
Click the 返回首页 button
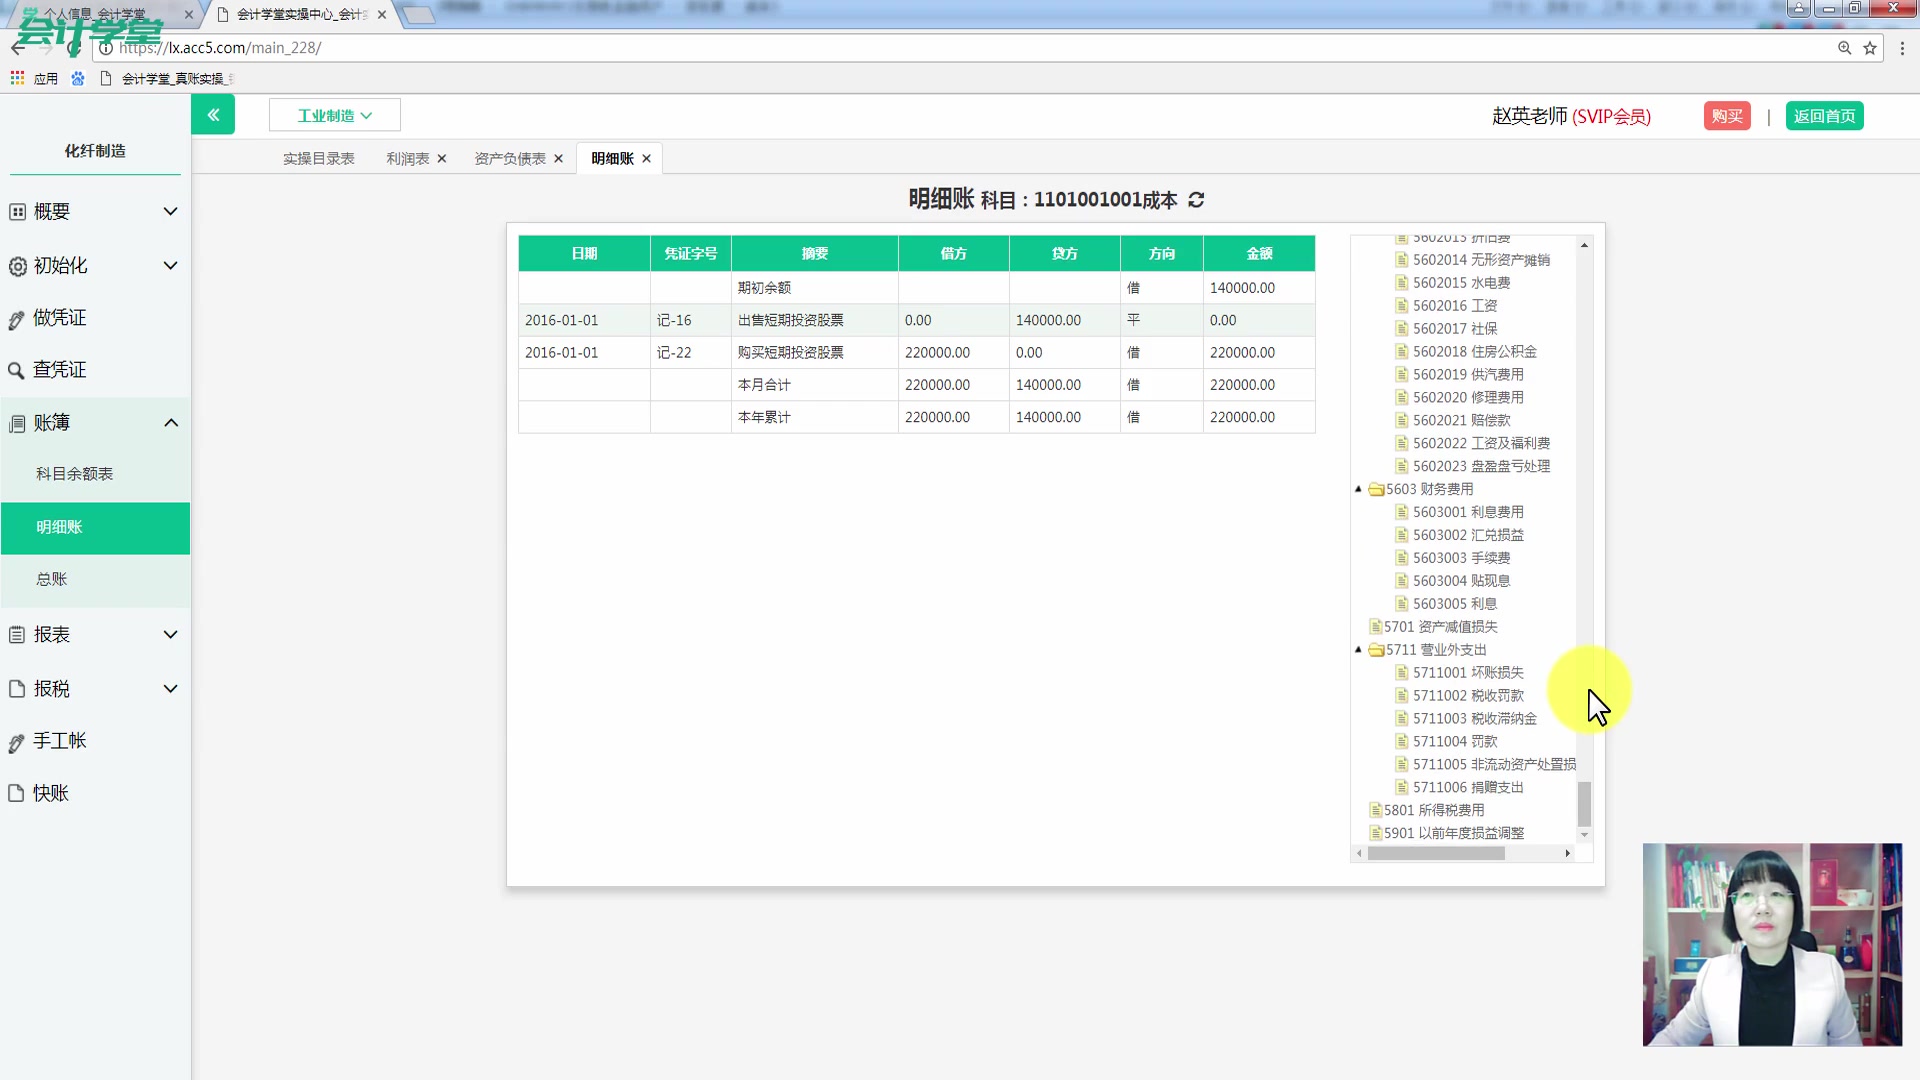(x=1824, y=116)
